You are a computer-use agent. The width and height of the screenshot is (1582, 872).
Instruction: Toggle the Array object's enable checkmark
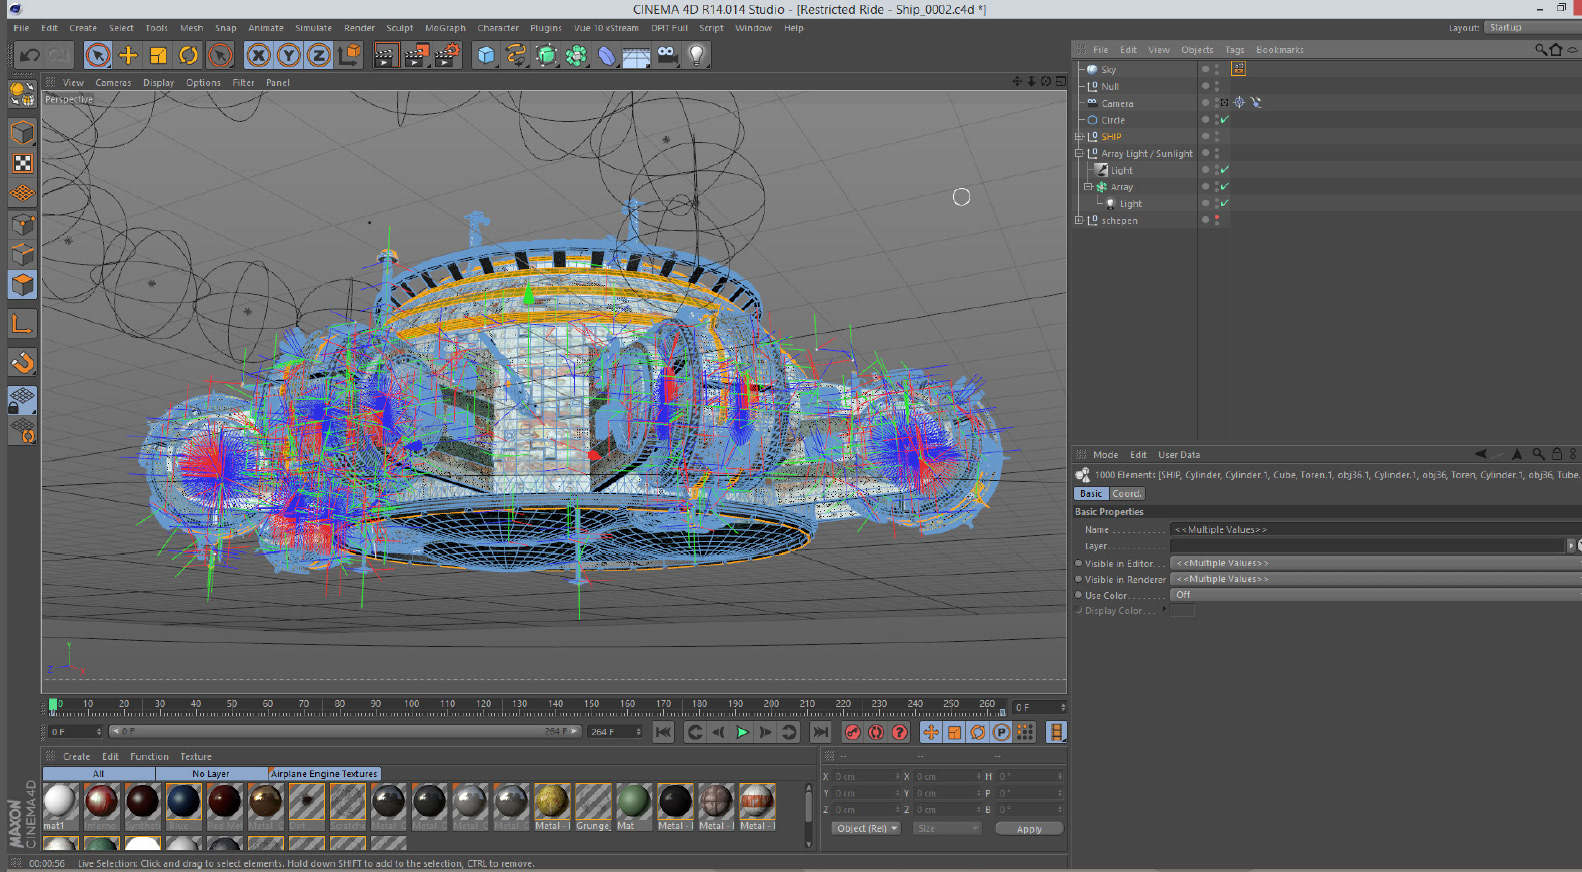tap(1225, 187)
